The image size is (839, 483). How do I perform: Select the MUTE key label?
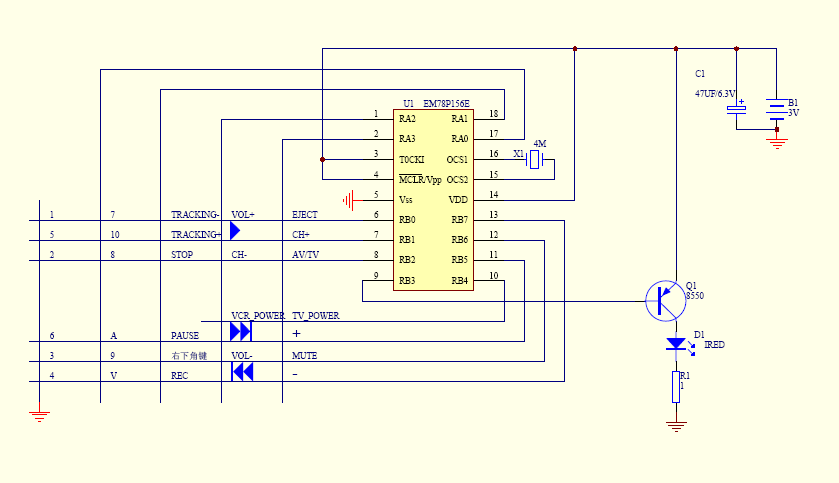[x=304, y=356]
